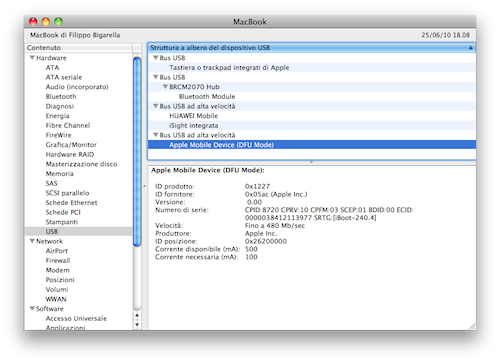Click the serial number CPID:8720 text
The image size is (500, 363).
point(329,214)
